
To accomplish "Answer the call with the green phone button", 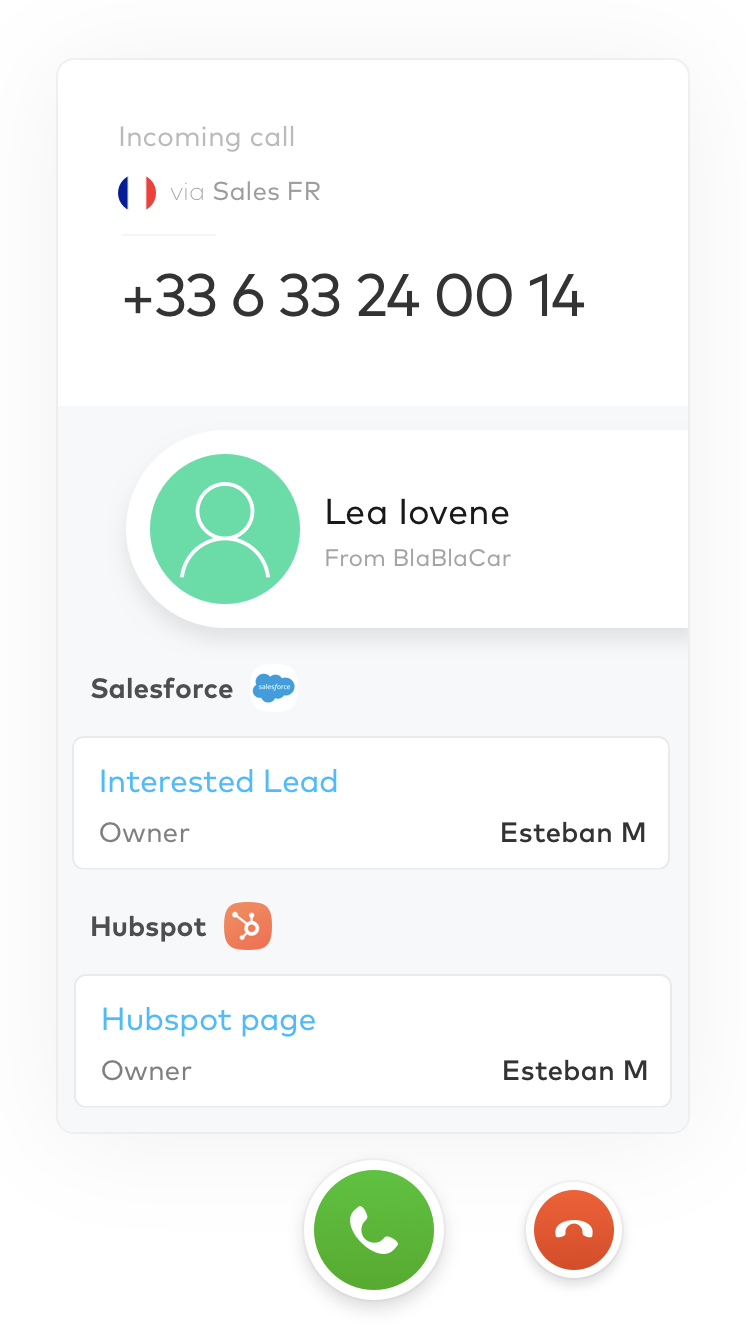I will point(374,1230).
